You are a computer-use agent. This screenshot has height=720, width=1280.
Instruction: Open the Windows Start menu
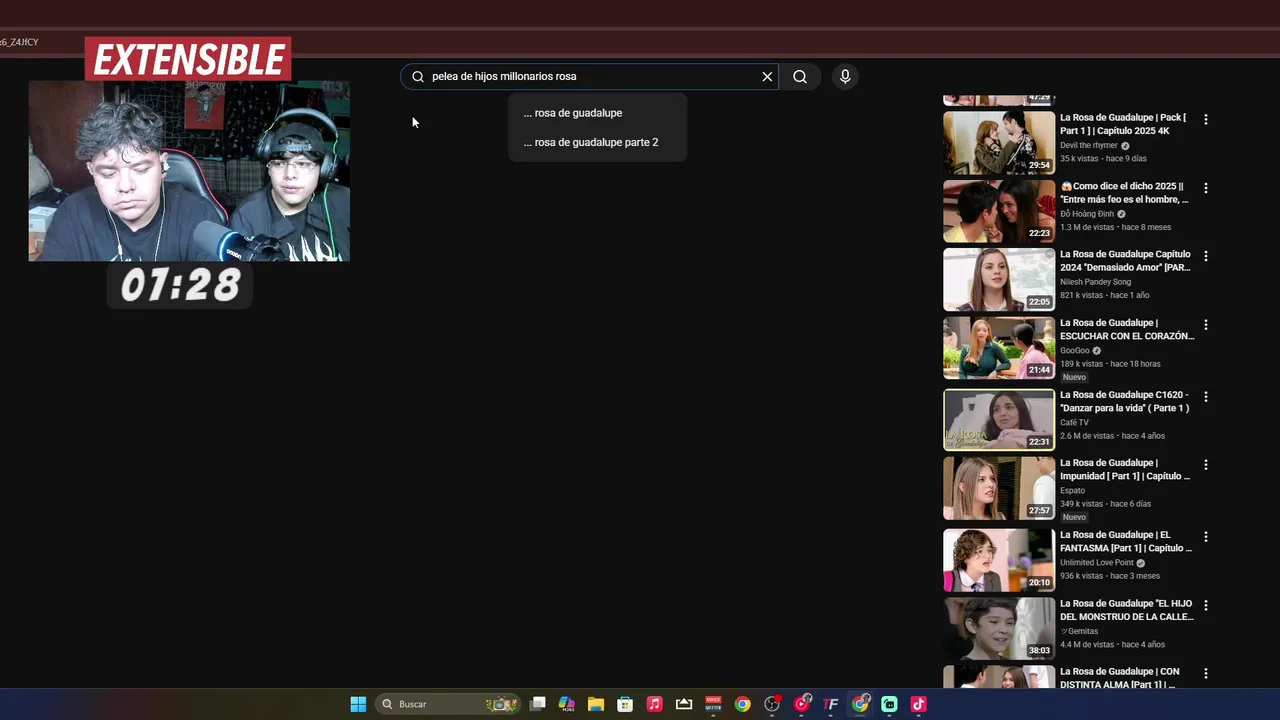tap(358, 704)
